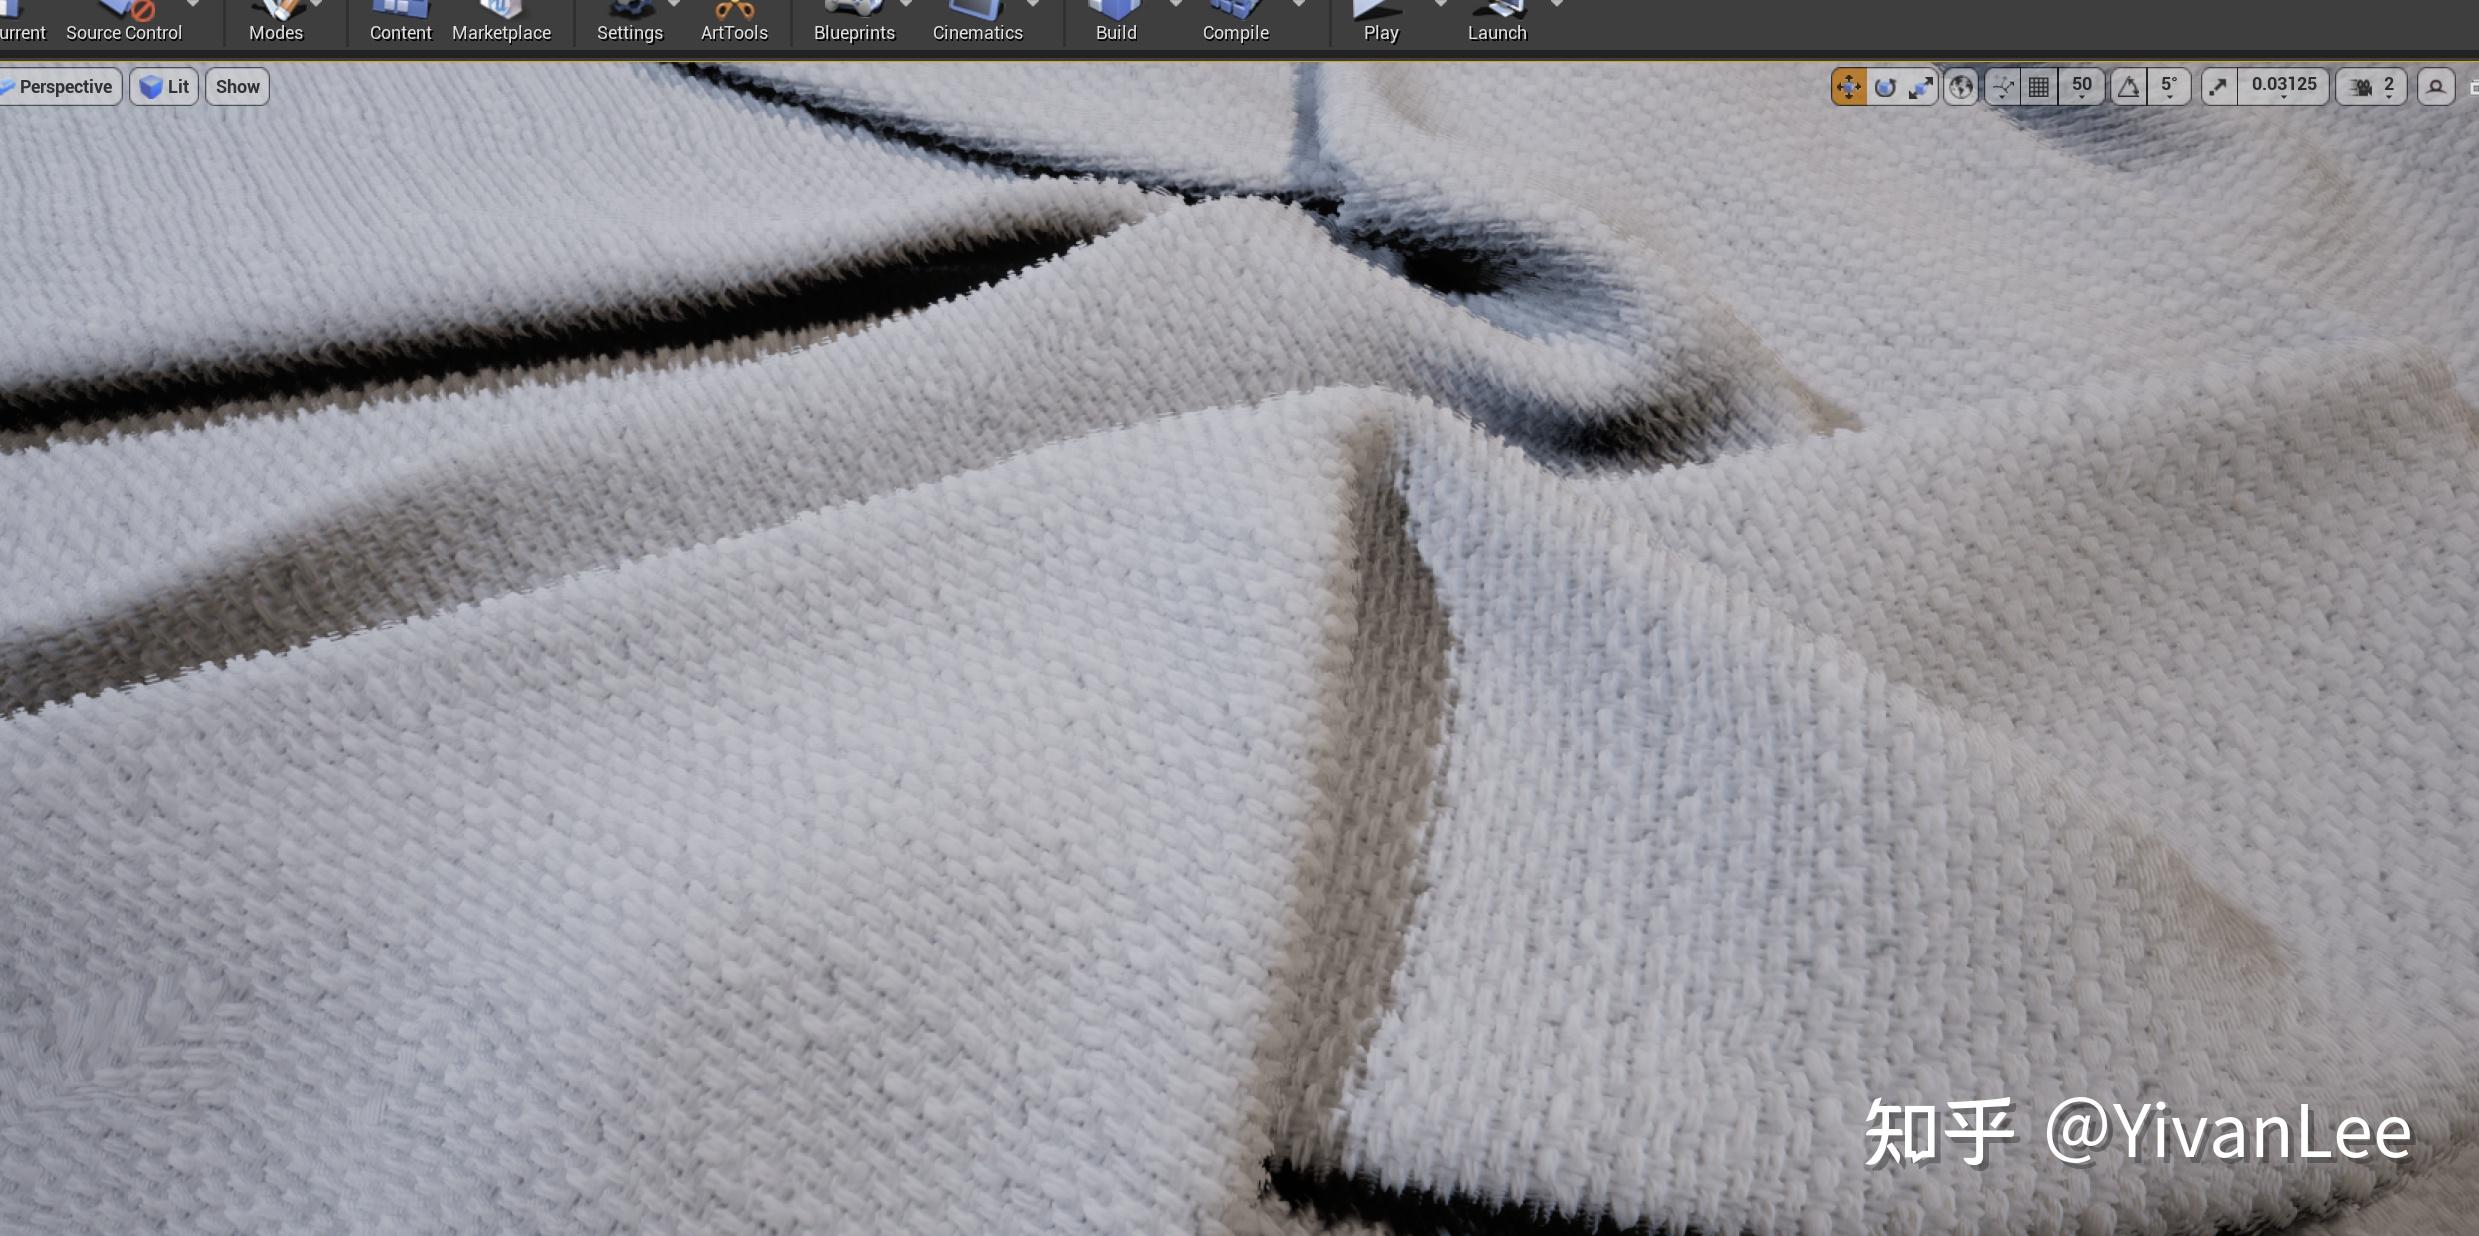Open the surface snapping options icon

pos(2002,87)
